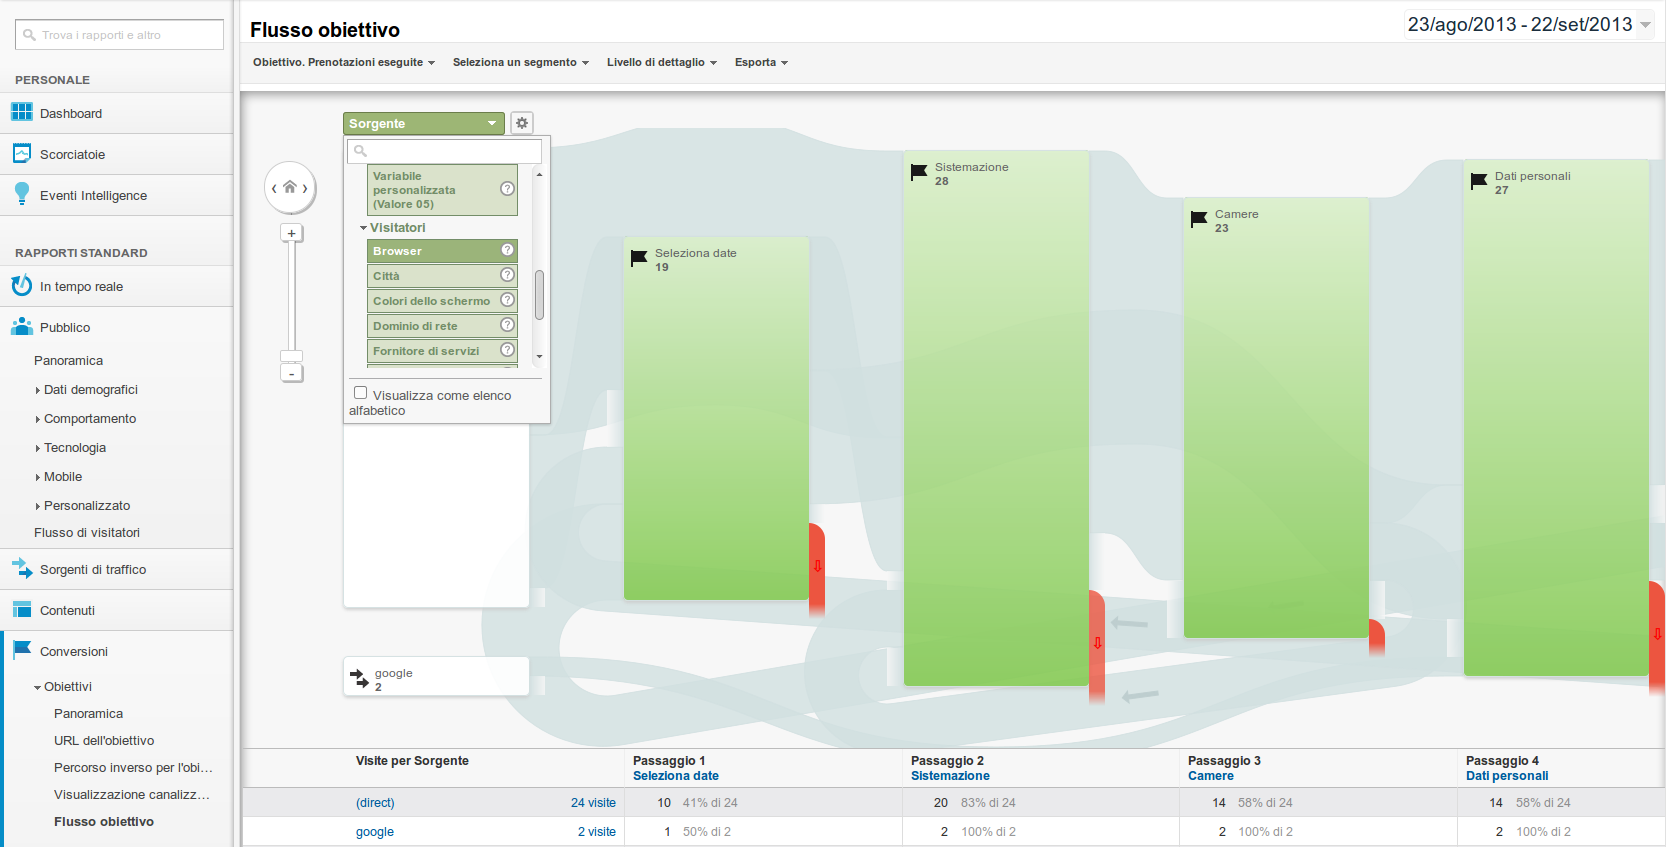Open the Dashboard icon in sidebar
This screenshot has width=1666, height=847.
pyautogui.click(x=21, y=113)
